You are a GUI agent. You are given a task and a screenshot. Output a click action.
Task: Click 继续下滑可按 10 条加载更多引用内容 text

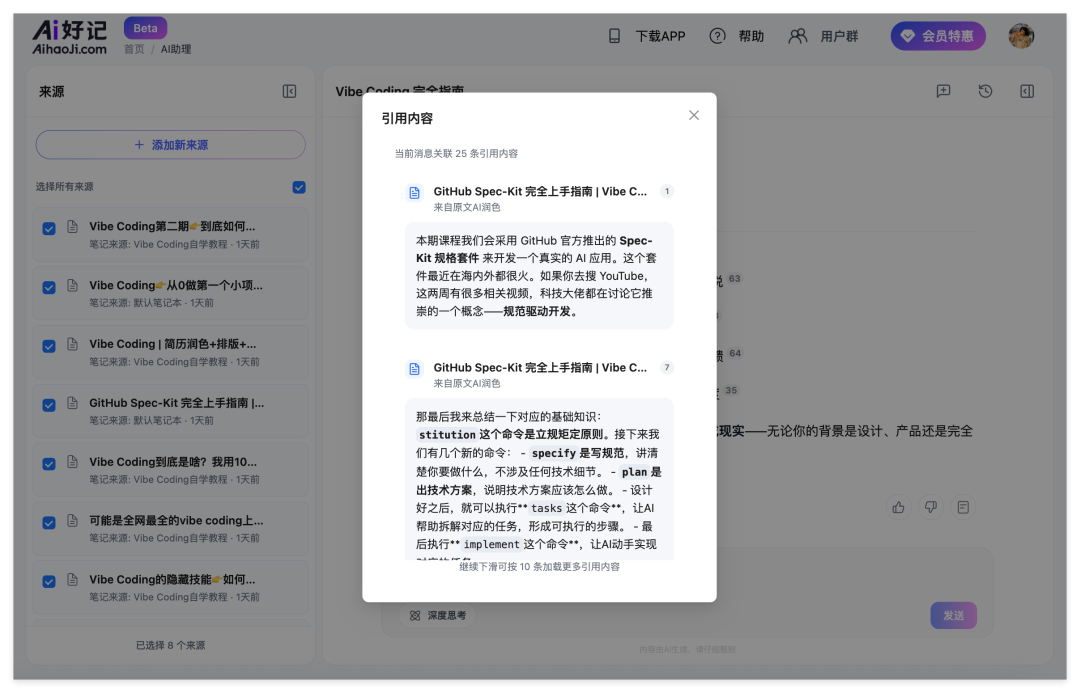tap(539, 567)
